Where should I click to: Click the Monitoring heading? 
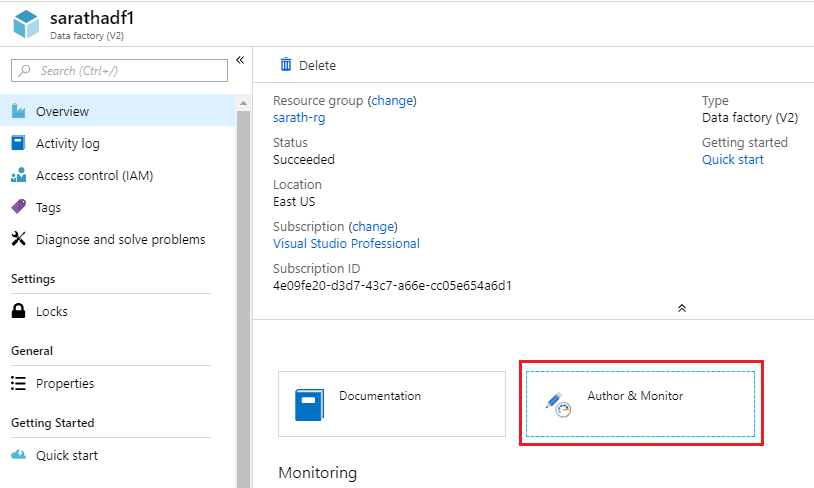[318, 473]
